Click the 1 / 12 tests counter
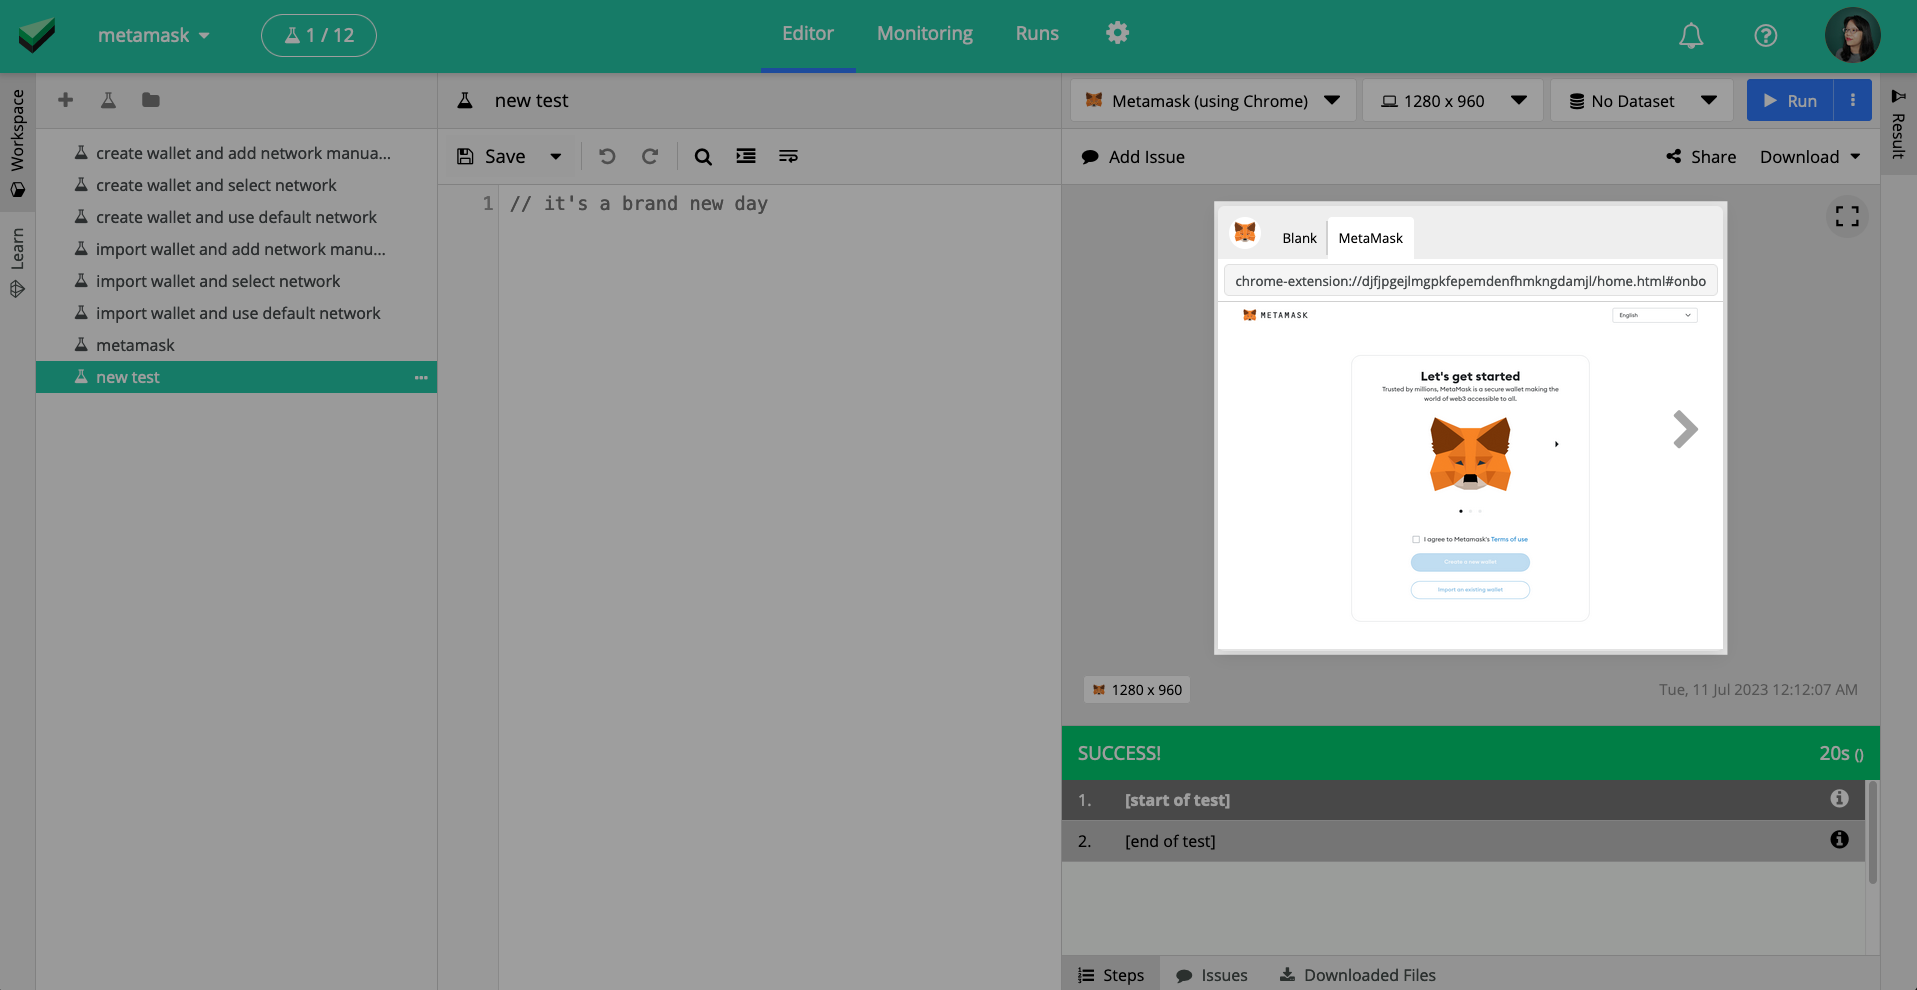Screen dimensions: 1917x990 319,35
